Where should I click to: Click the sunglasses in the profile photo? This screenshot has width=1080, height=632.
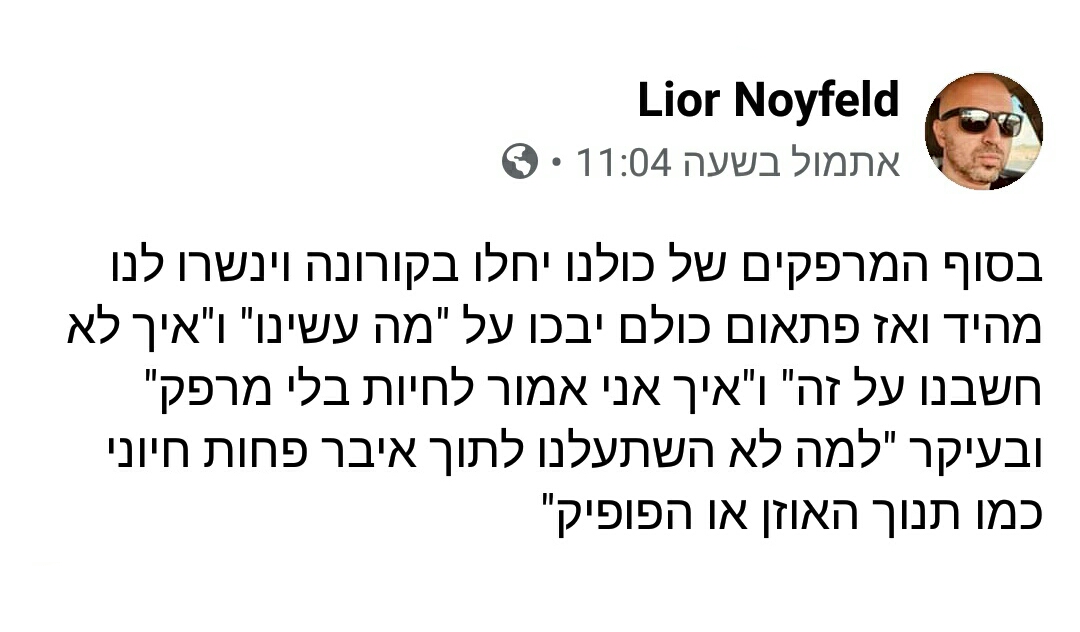981,121
